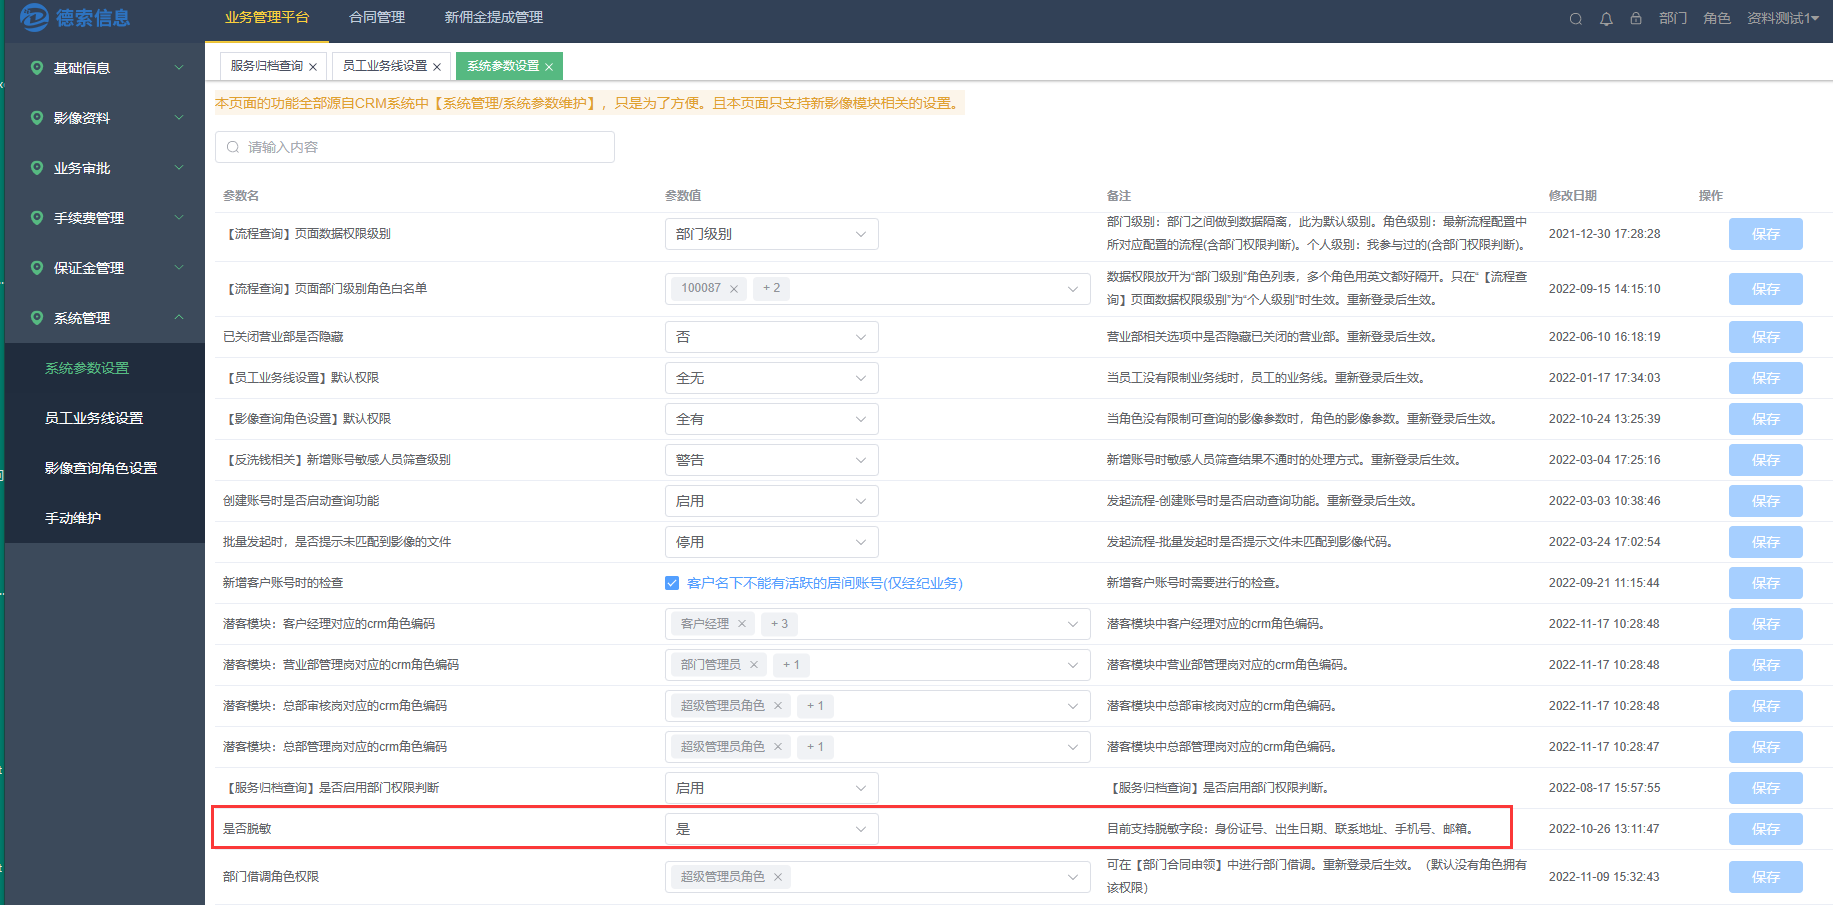1833x905 pixels.
Task: Click location pin icon beside 业务审批
Action: coord(37,168)
